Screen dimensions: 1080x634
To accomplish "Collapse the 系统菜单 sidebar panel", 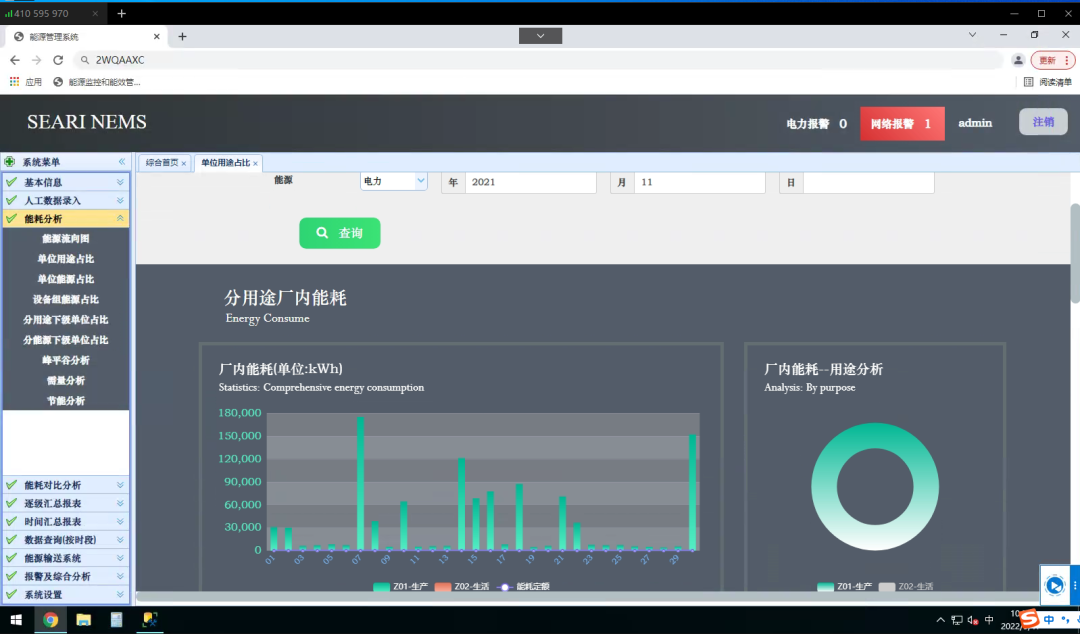I will point(121,162).
